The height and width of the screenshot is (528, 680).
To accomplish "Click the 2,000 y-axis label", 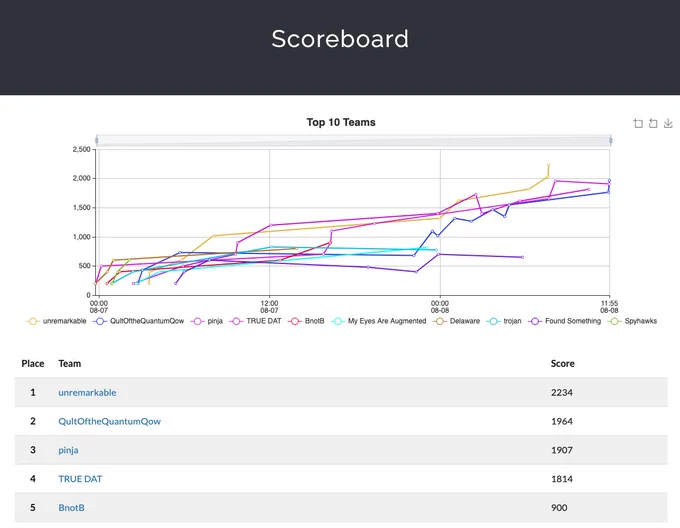I will 82,179.
